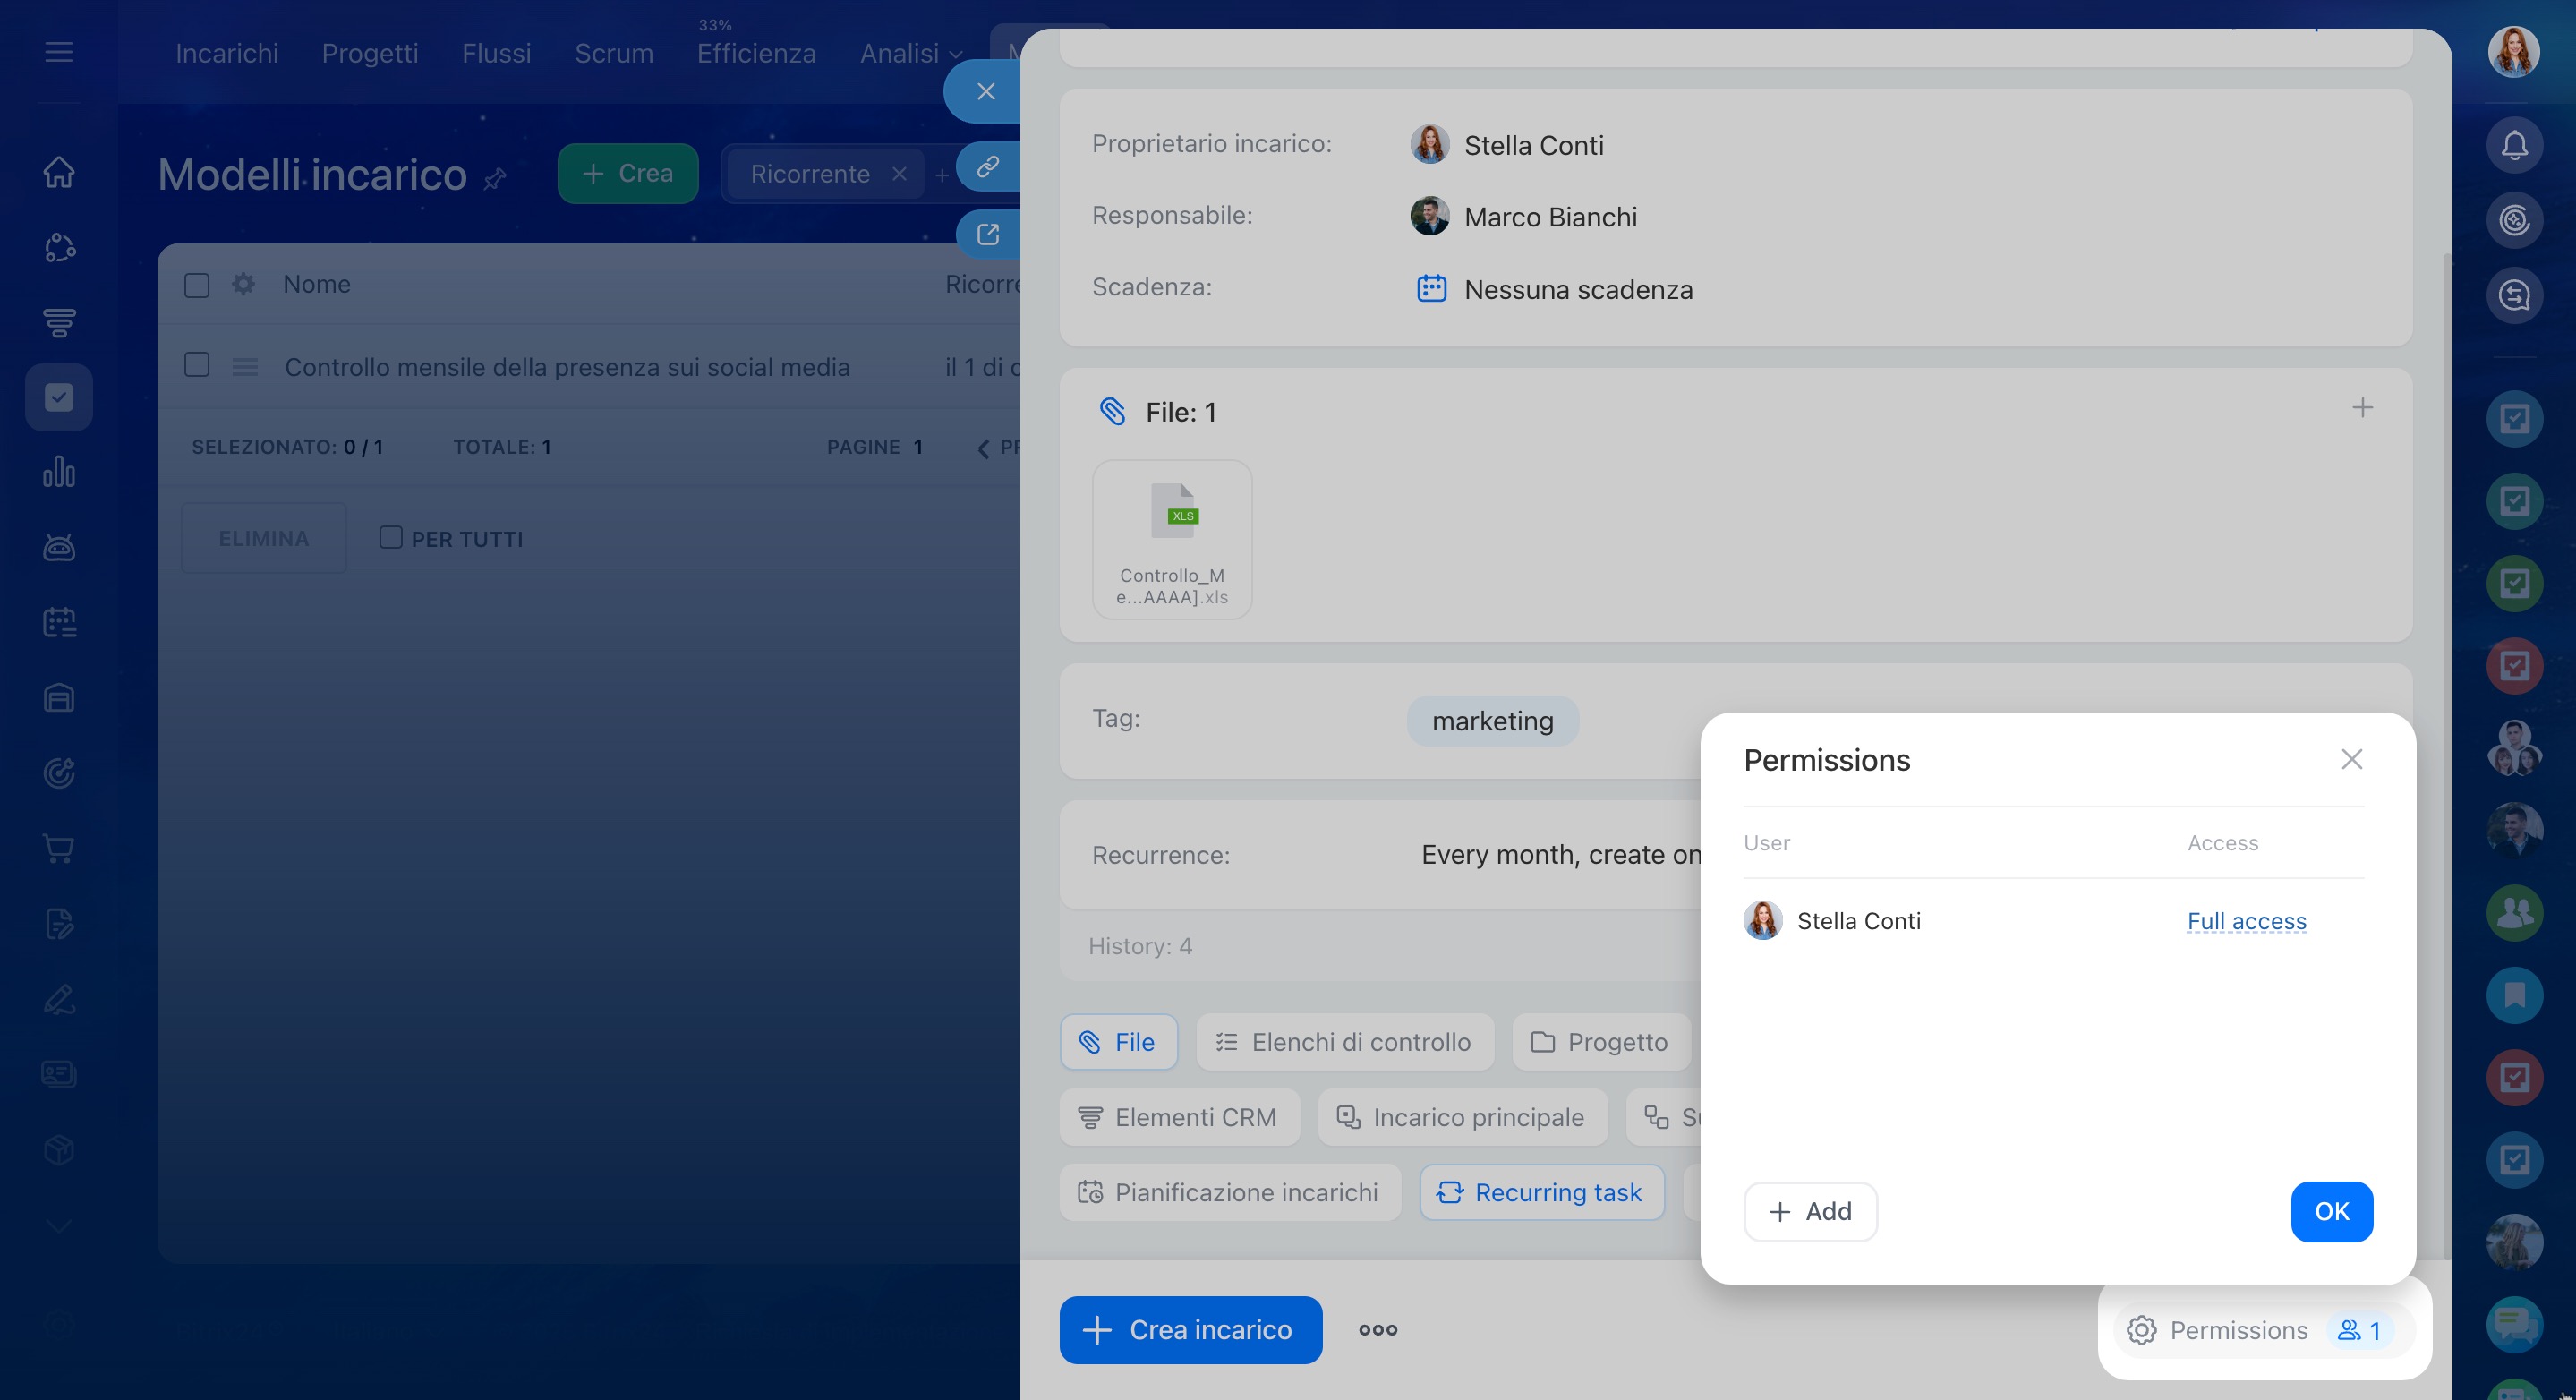The height and width of the screenshot is (1400, 2576).
Task: Open the notifications bell icon
Action: coord(2513,146)
